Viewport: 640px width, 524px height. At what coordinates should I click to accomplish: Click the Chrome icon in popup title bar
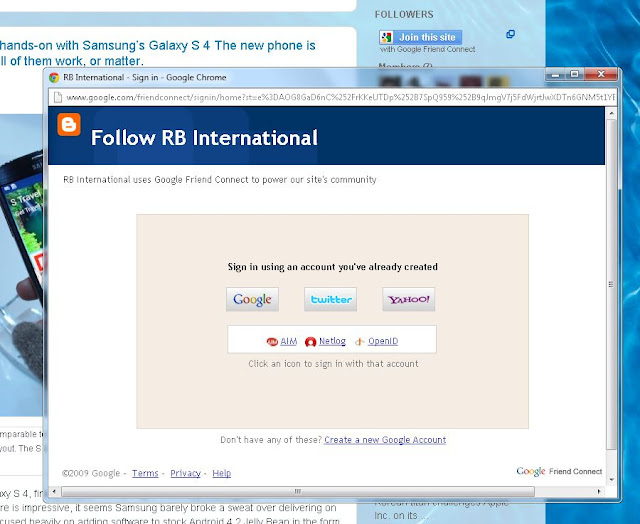tap(54, 78)
